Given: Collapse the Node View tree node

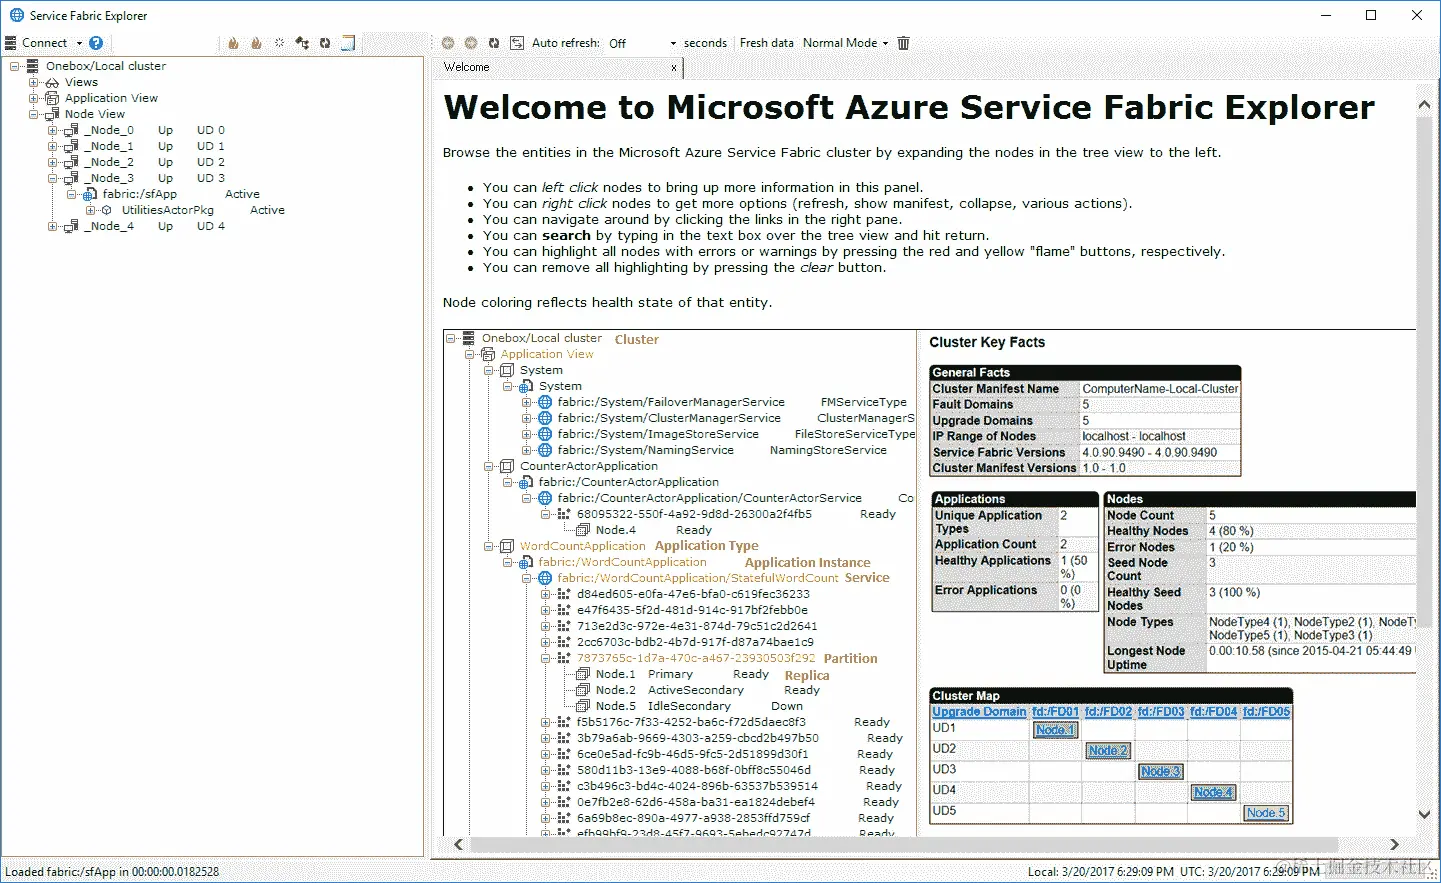Looking at the screenshot, I should pos(34,114).
